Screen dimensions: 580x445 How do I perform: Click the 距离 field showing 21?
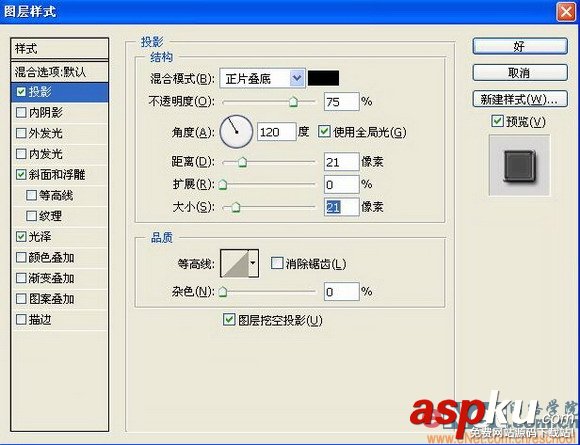pos(341,162)
